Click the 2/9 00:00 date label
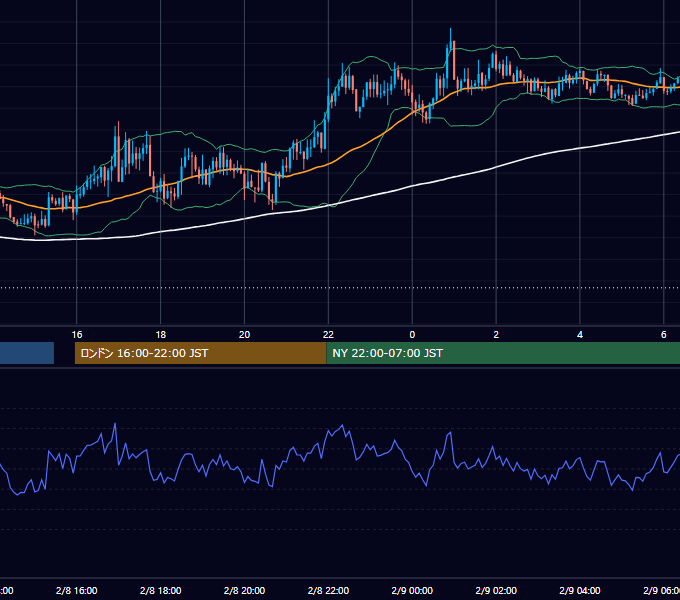This screenshot has width=680, height=600. pyautogui.click(x=412, y=590)
